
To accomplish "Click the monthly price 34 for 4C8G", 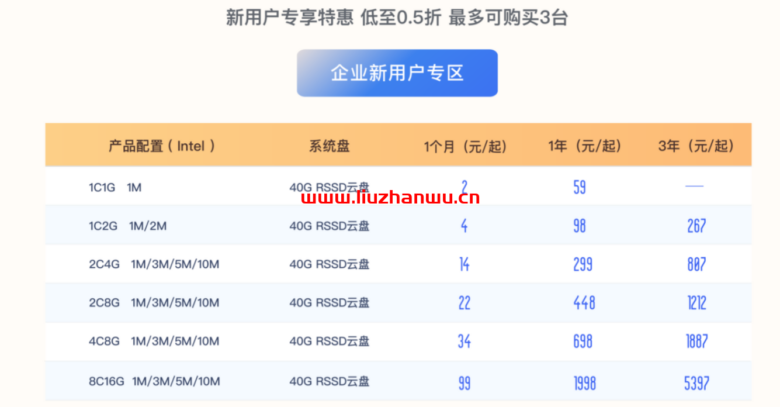I will coord(464,341).
